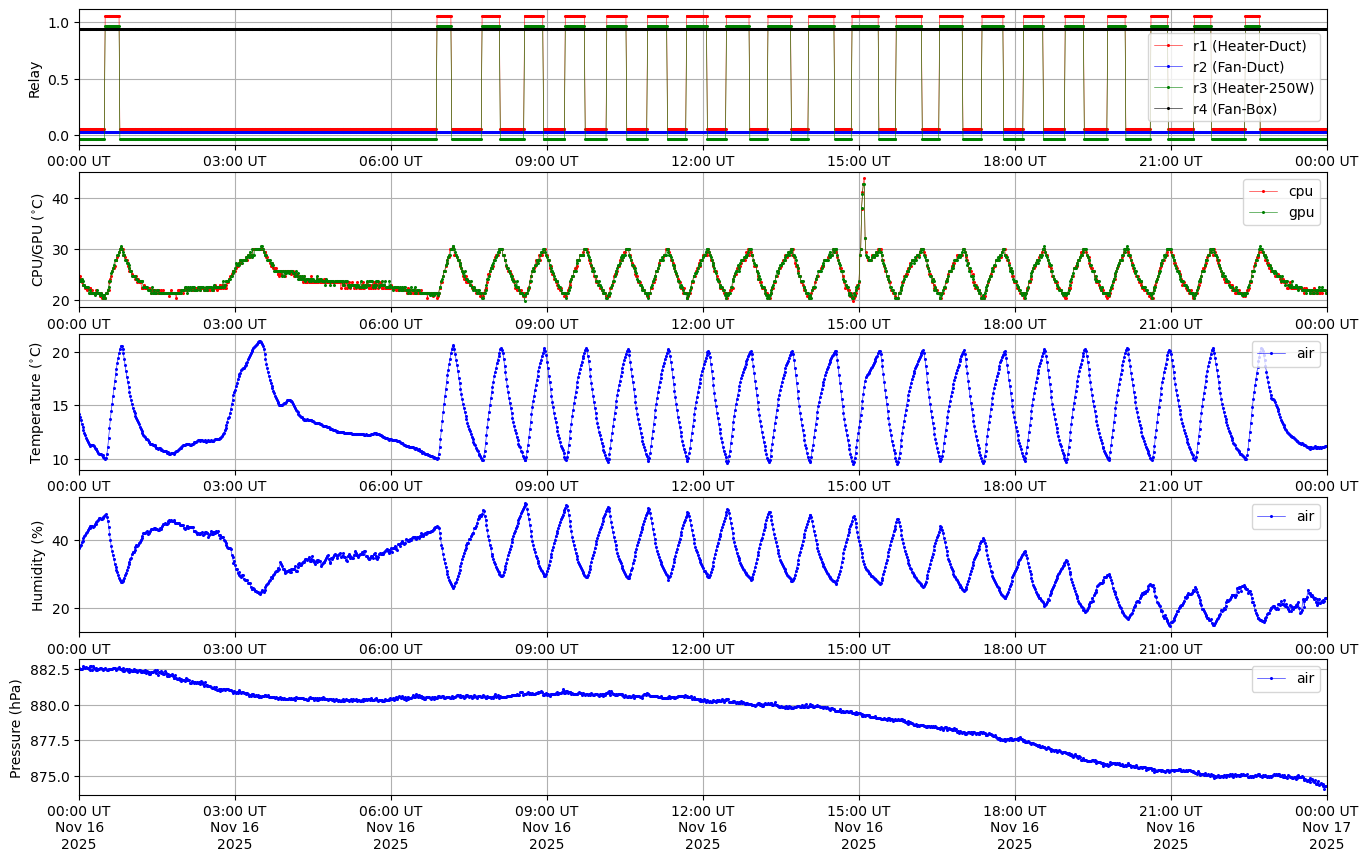Click the air legend in Humidity plot
This screenshot has height=861, width=1368.
tap(1296, 516)
